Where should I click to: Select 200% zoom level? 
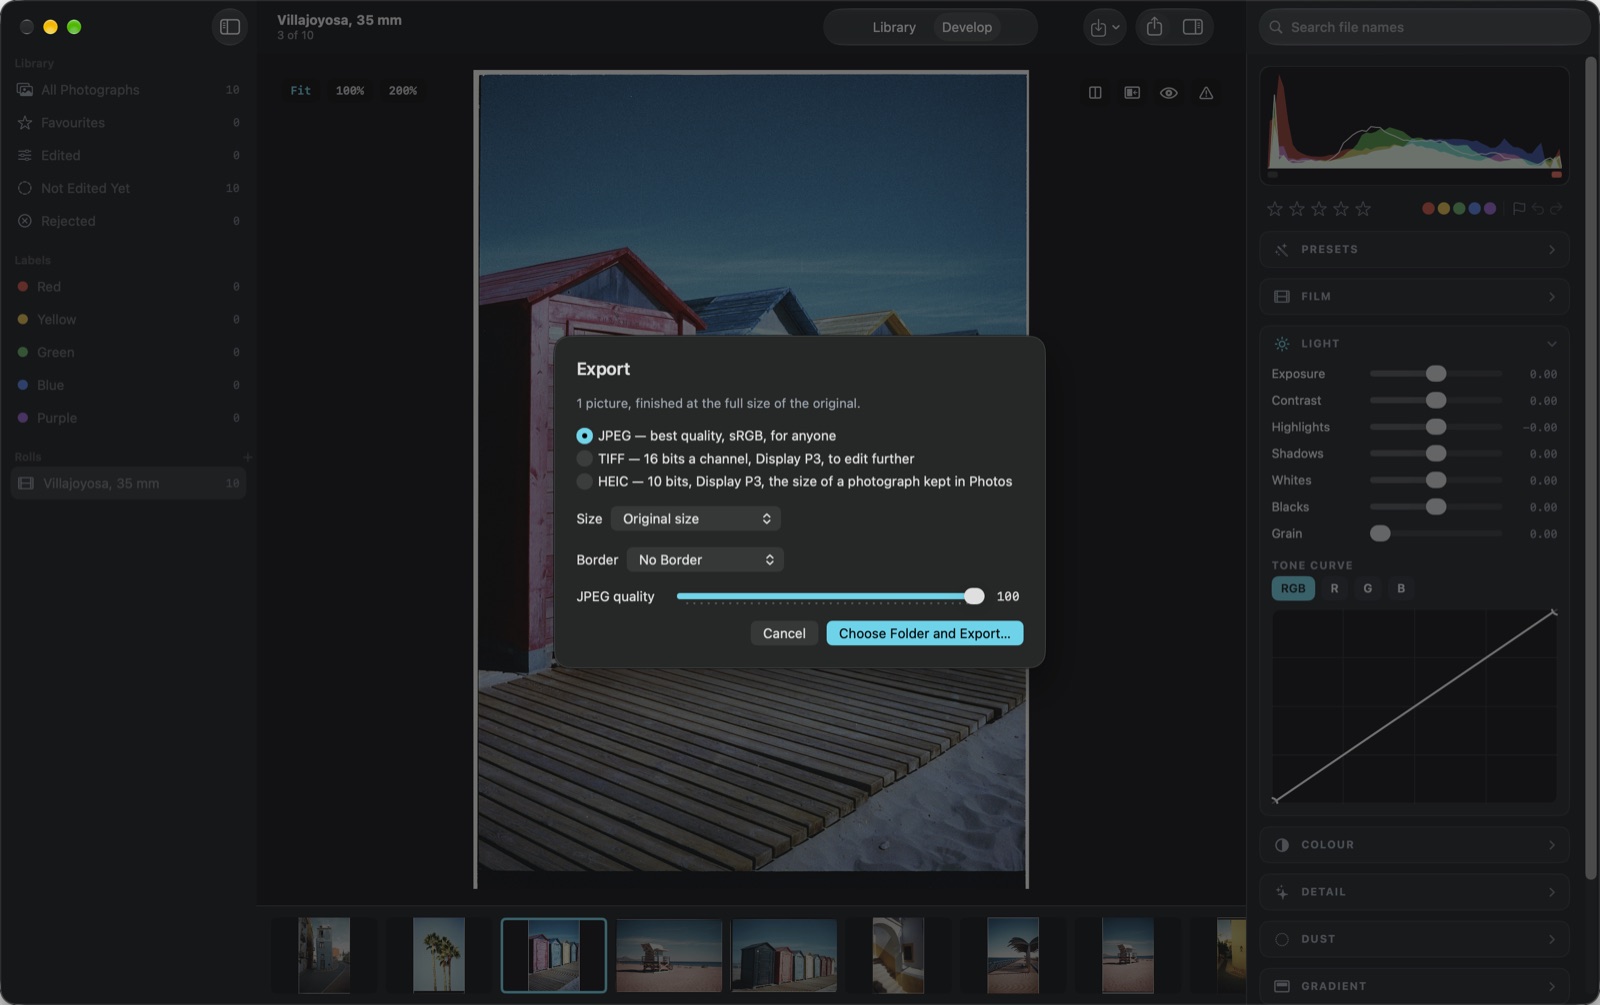(403, 91)
